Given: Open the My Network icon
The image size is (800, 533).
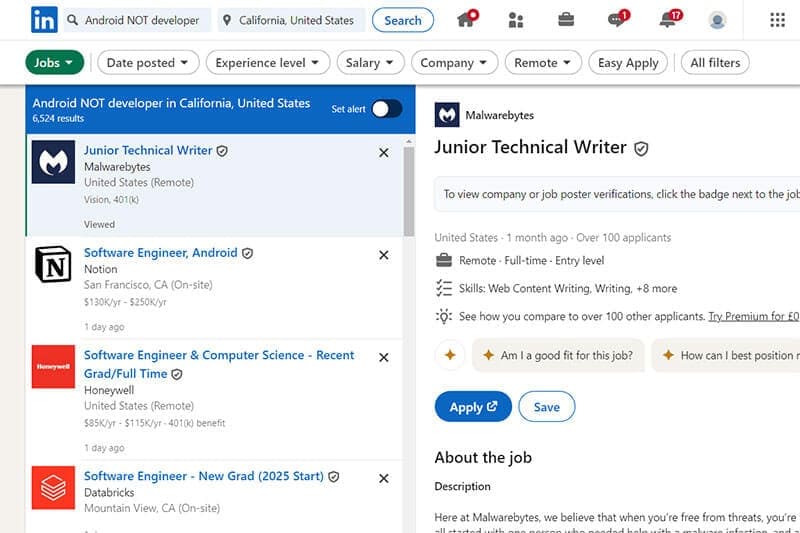Looking at the screenshot, I should pos(516,20).
